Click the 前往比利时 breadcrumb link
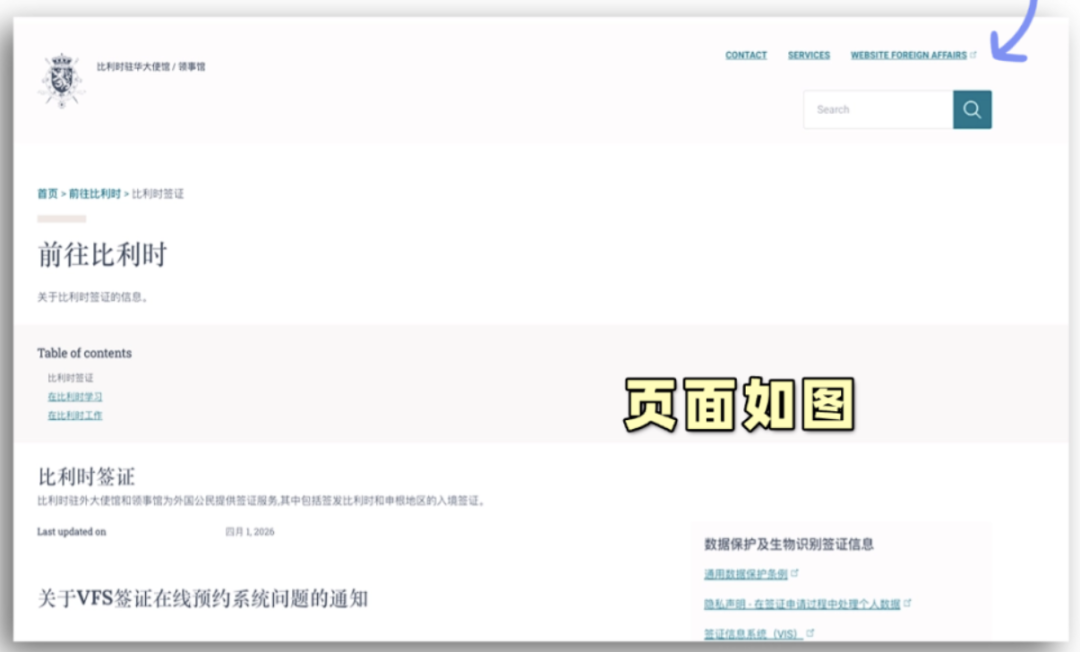 click(94, 193)
